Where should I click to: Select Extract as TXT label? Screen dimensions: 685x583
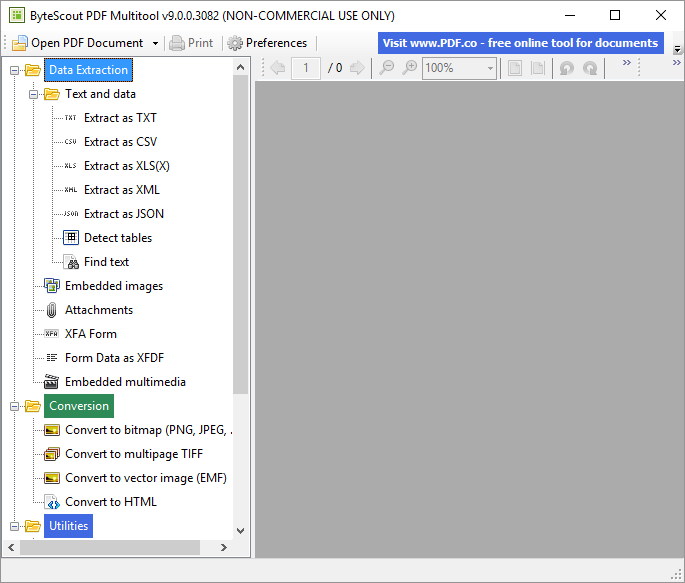120,118
